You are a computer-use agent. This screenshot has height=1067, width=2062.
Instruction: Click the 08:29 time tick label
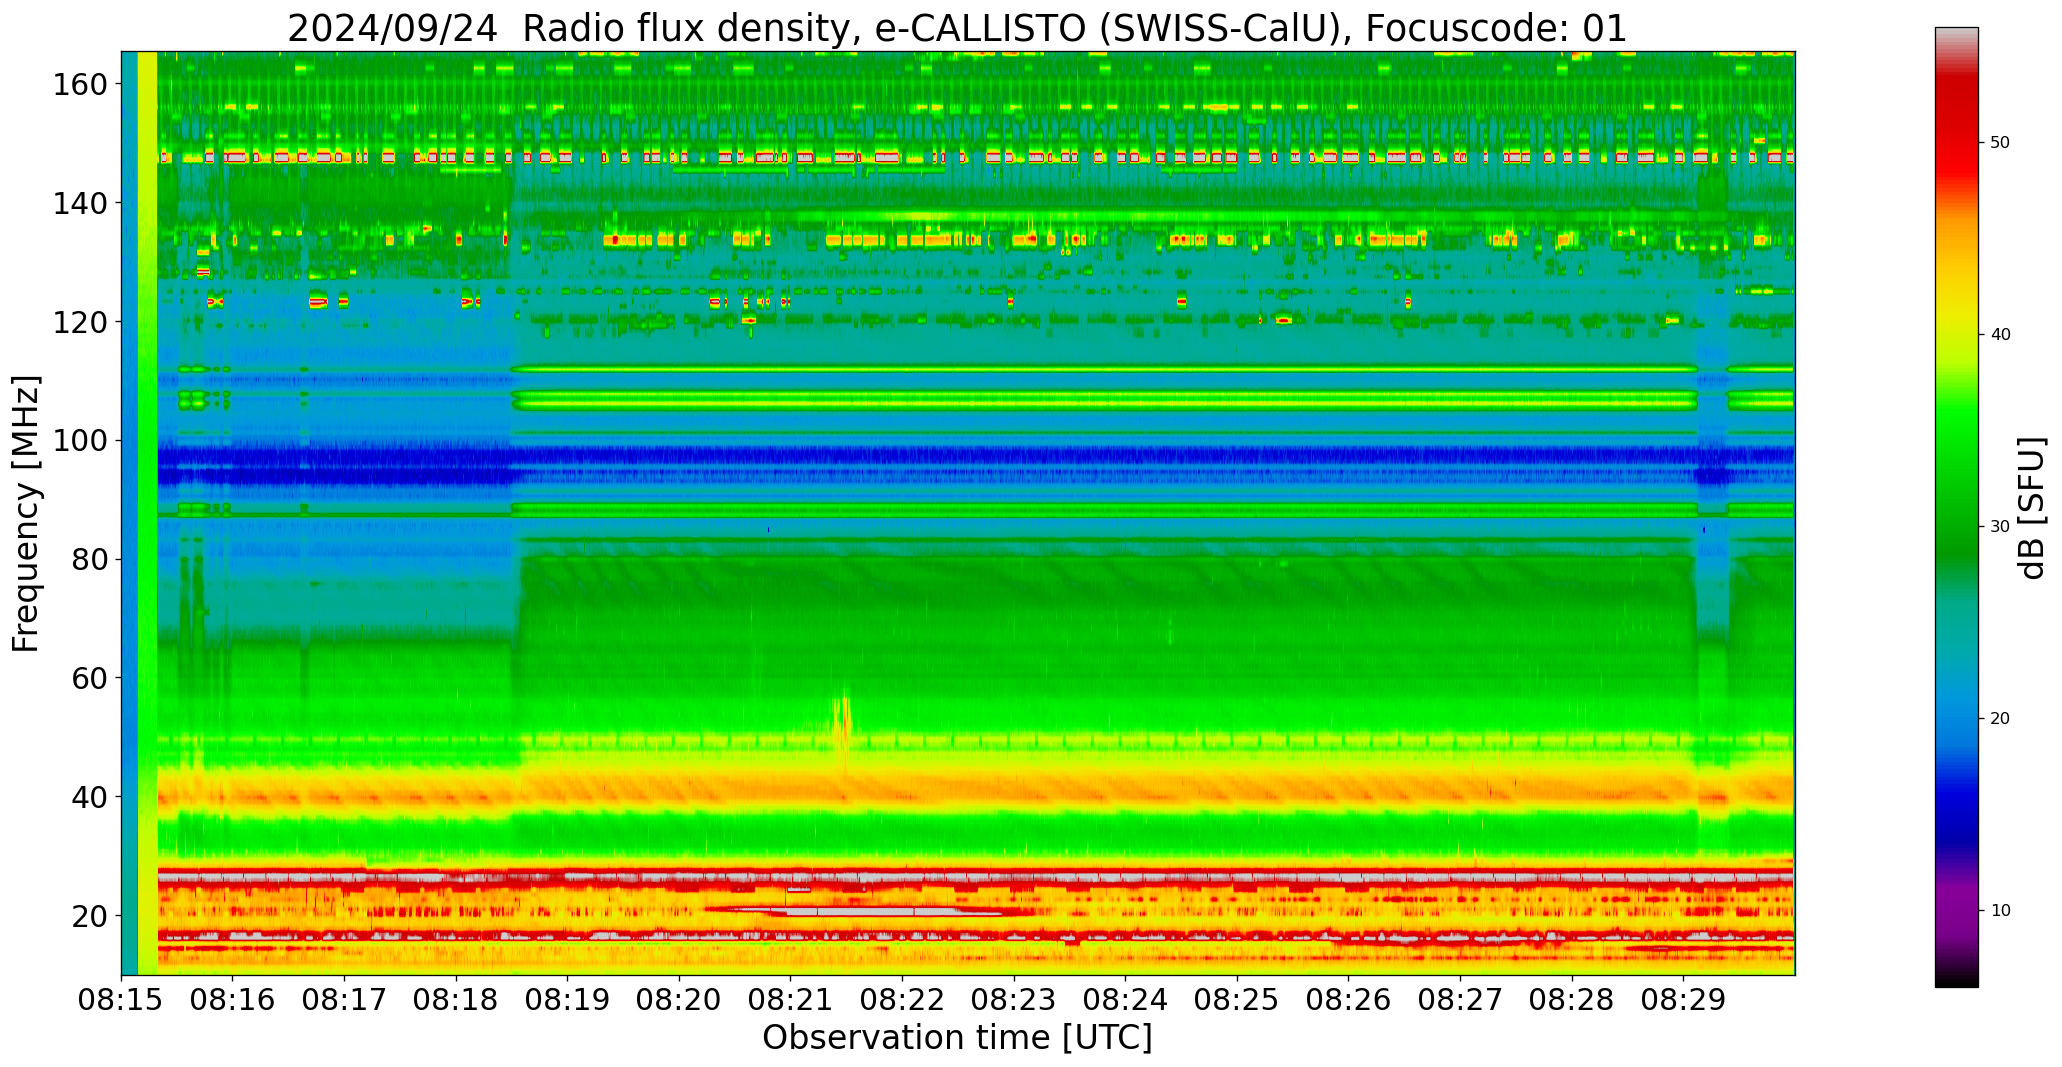click(1683, 1000)
